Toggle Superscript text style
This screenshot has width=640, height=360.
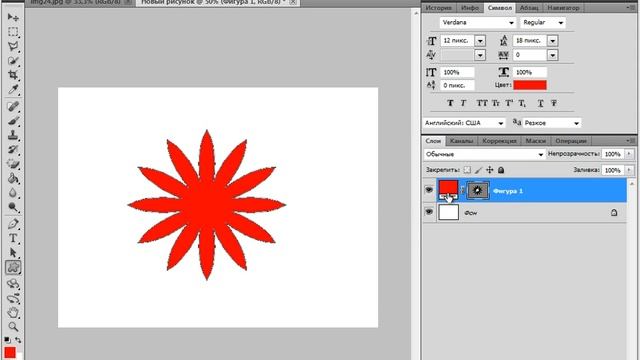tap(509, 103)
